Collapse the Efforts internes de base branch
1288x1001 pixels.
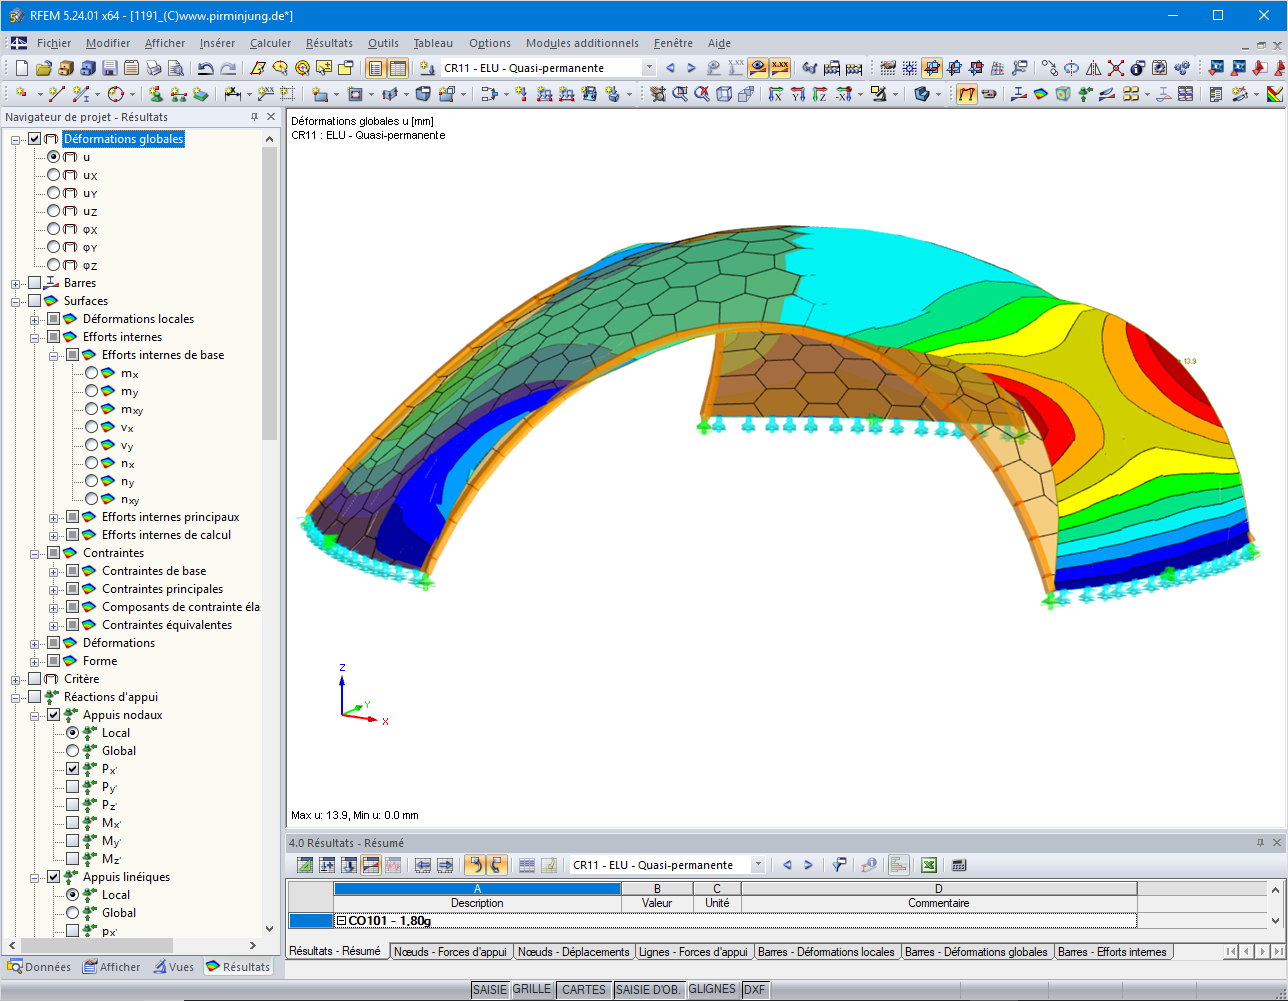(x=54, y=356)
